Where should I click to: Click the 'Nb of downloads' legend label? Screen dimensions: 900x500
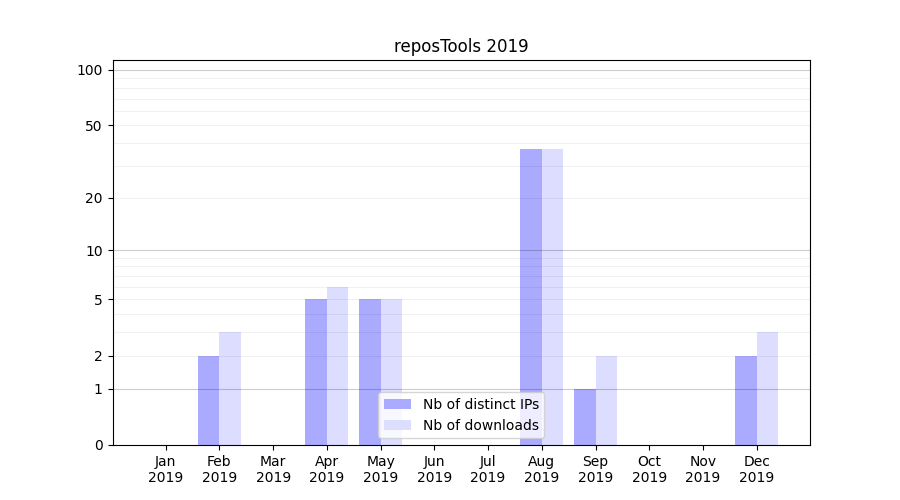(x=480, y=425)
